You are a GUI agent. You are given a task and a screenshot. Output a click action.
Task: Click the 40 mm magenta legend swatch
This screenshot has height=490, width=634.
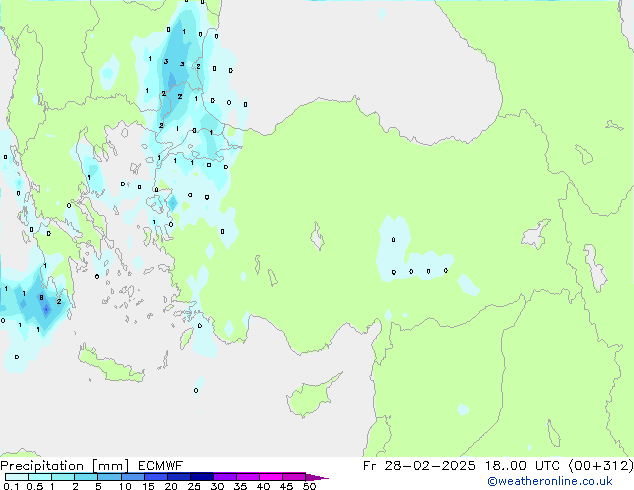tap(271, 477)
